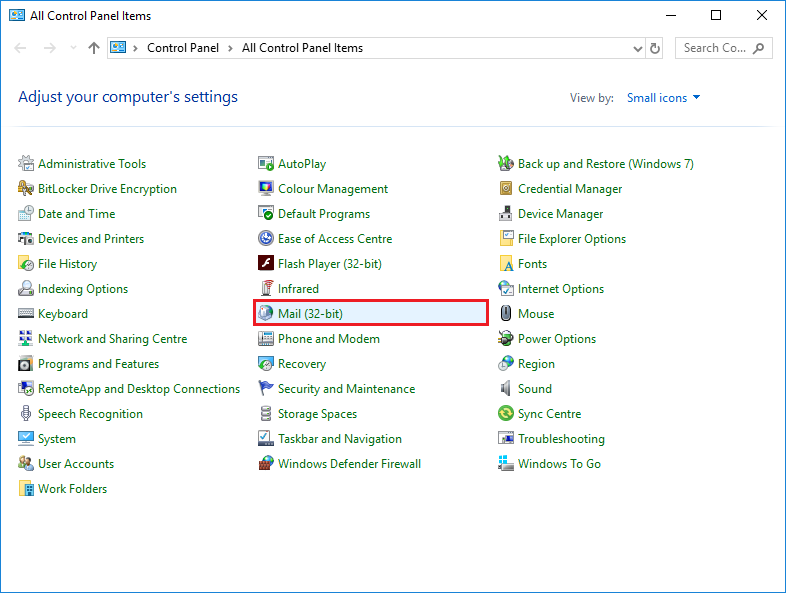
Task: Open the RemoteApp and Desktop Connections link
Action: (x=139, y=389)
